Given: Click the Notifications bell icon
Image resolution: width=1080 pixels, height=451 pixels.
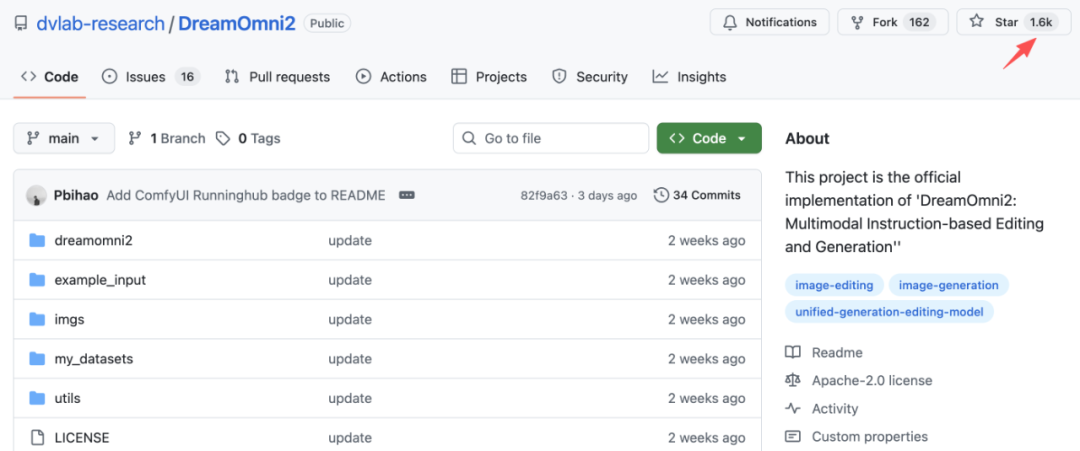Looking at the screenshot, I should [x=730, y=22].
